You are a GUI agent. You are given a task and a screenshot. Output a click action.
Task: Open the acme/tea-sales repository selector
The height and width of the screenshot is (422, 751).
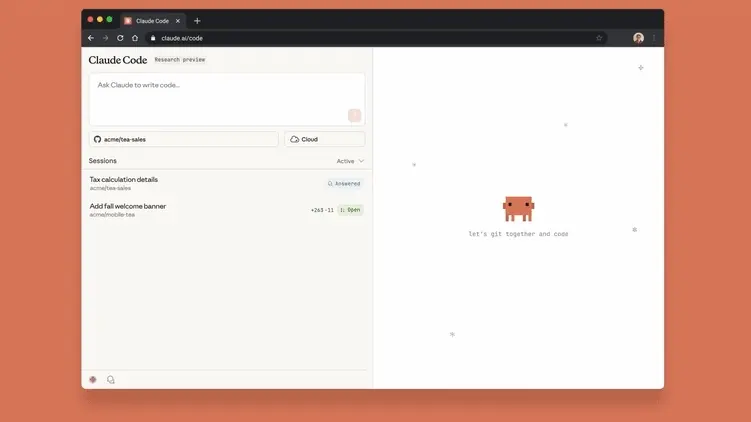point(183,139)
